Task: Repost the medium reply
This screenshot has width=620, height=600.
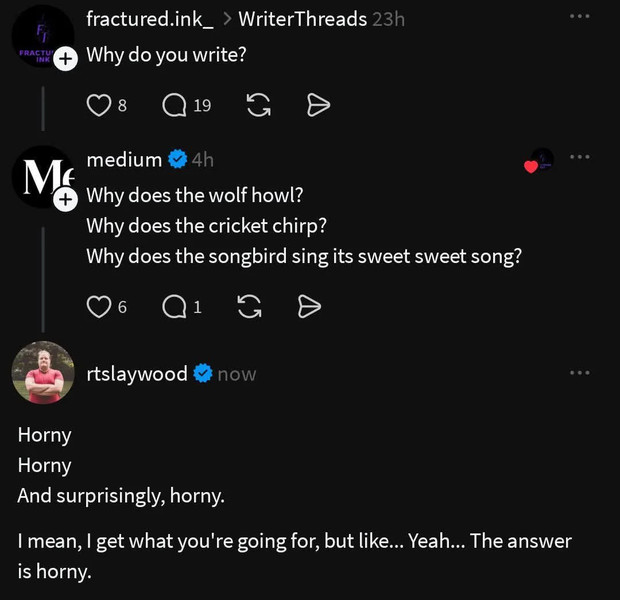Action: point(250,307)
